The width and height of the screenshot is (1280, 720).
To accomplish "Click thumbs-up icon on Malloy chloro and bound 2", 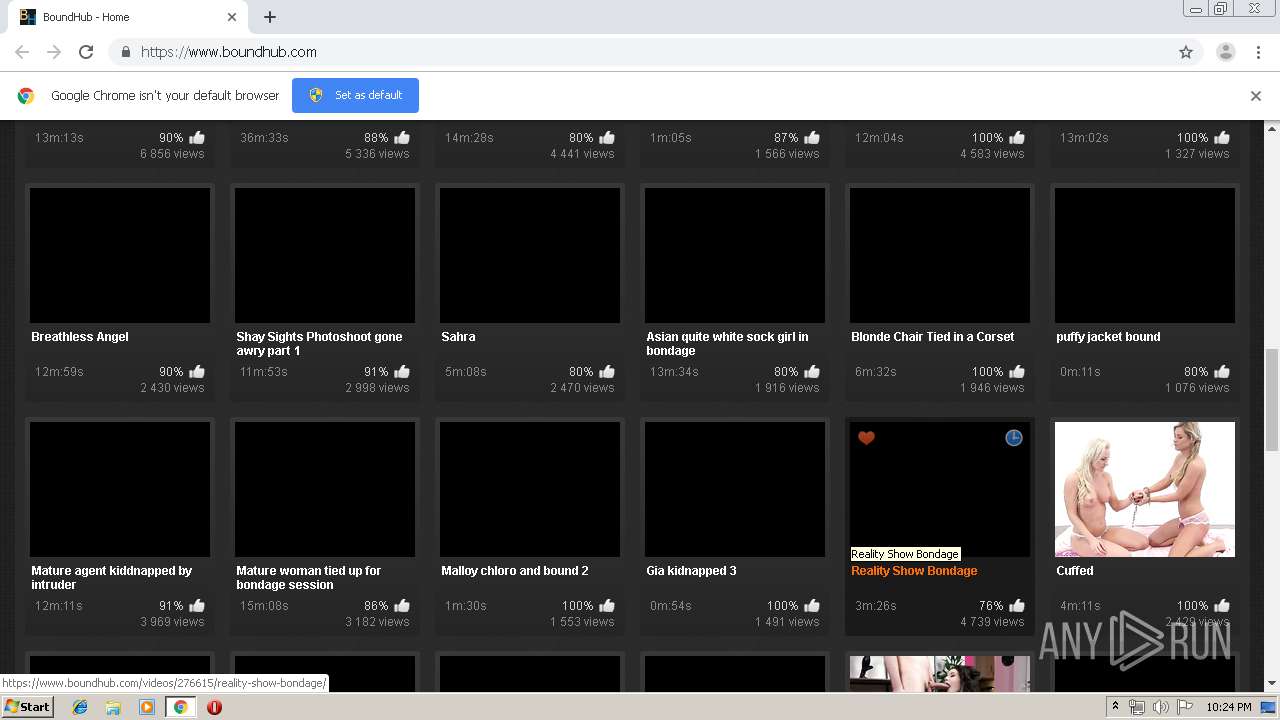I will tap(607, 606).
